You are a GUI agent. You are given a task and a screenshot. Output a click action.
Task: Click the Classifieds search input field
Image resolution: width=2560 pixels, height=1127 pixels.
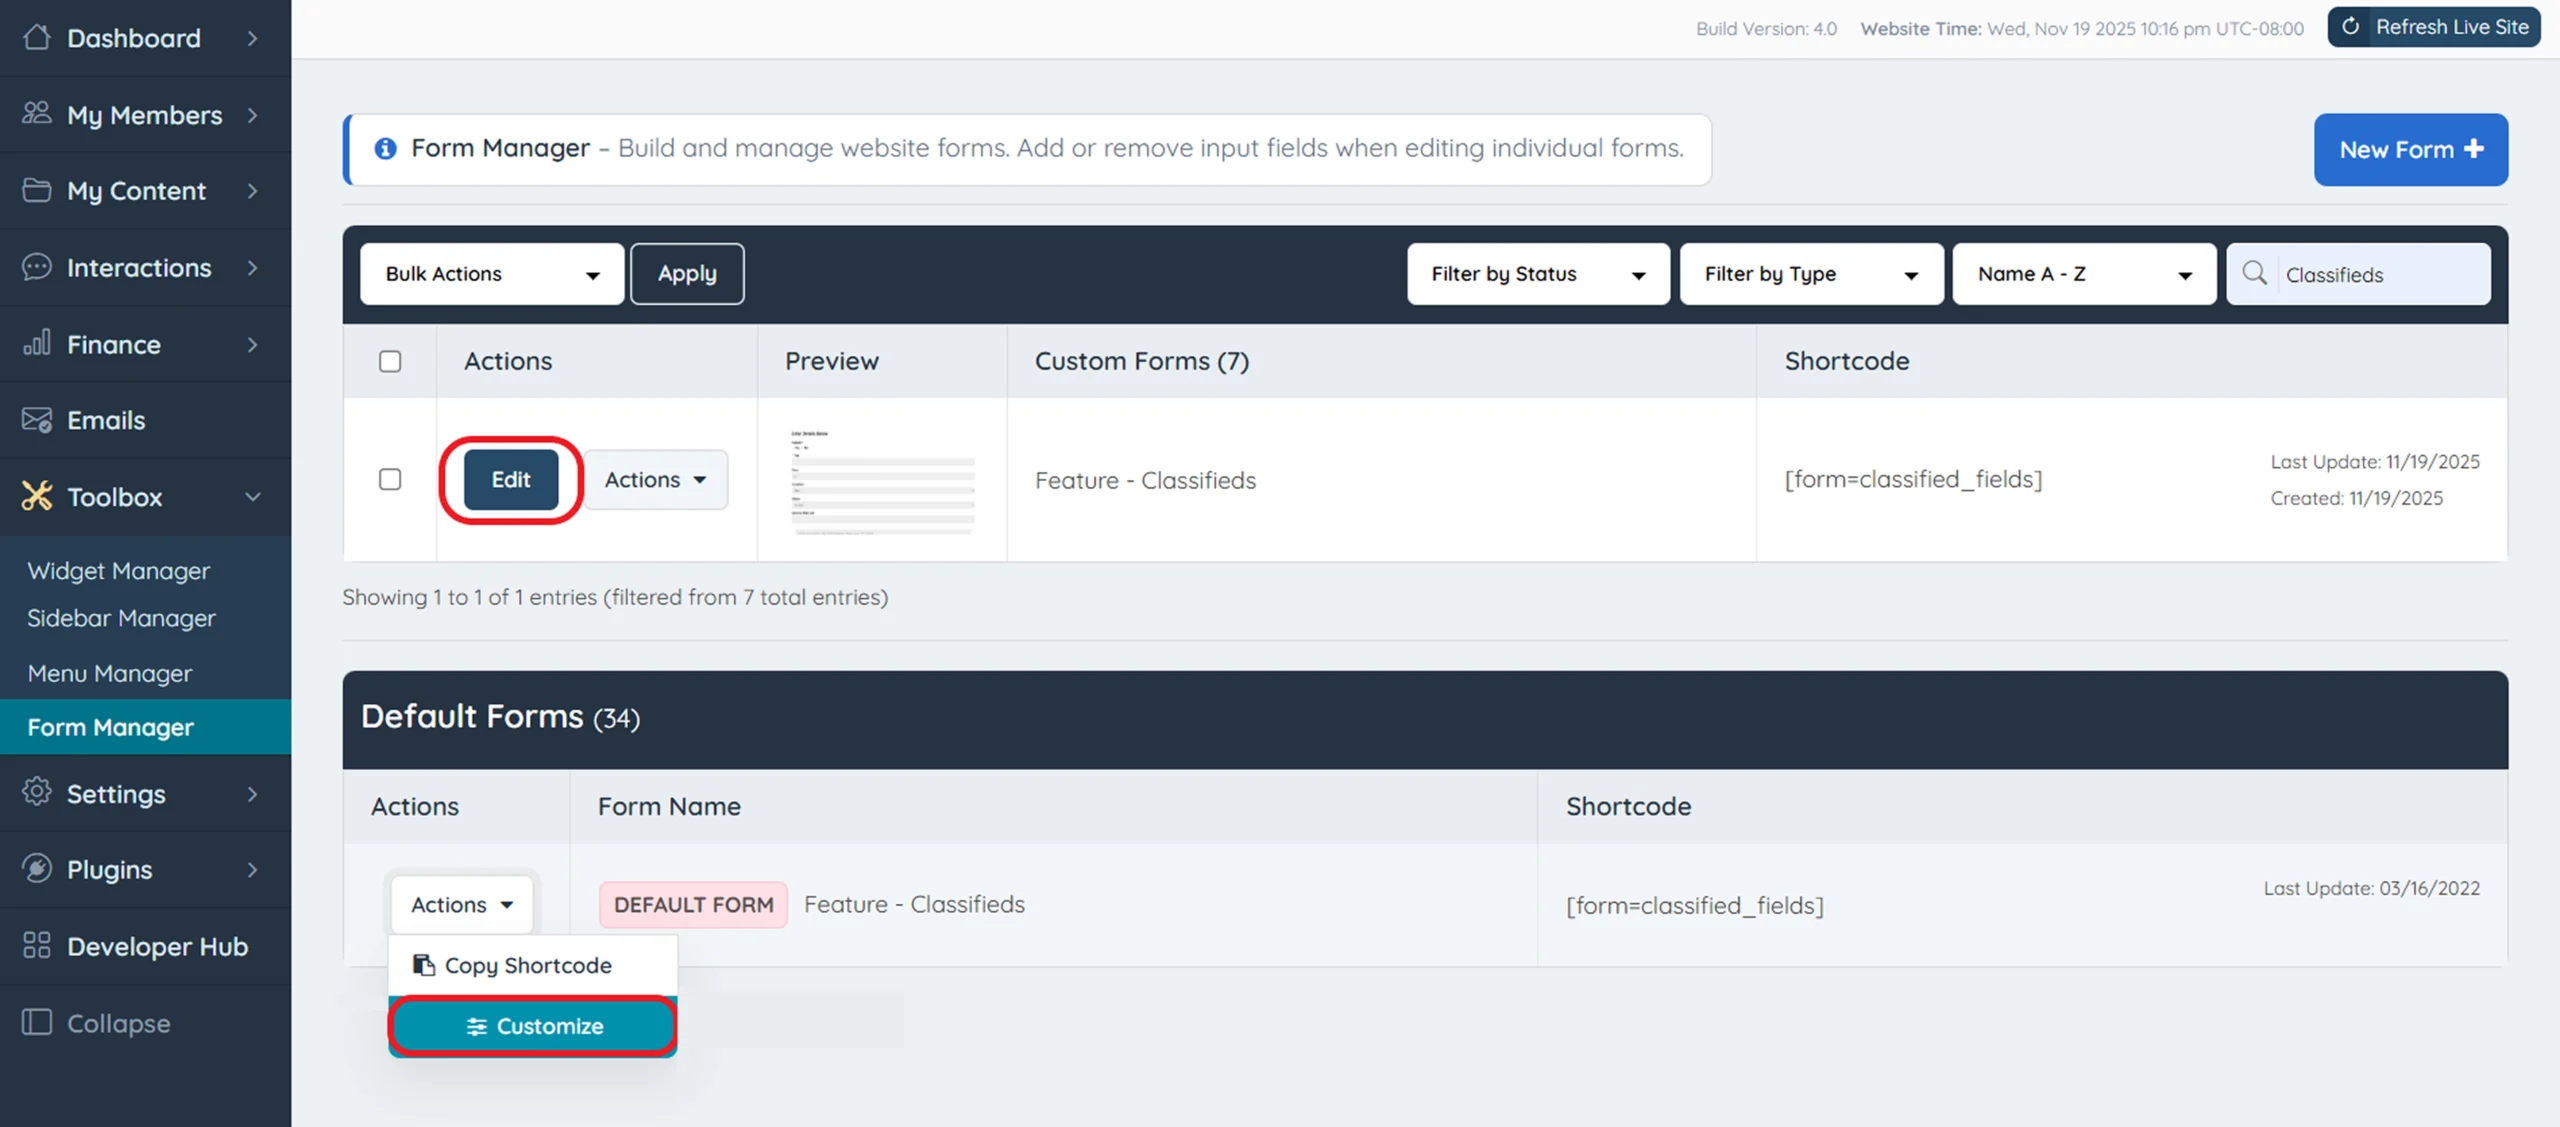2380,274
